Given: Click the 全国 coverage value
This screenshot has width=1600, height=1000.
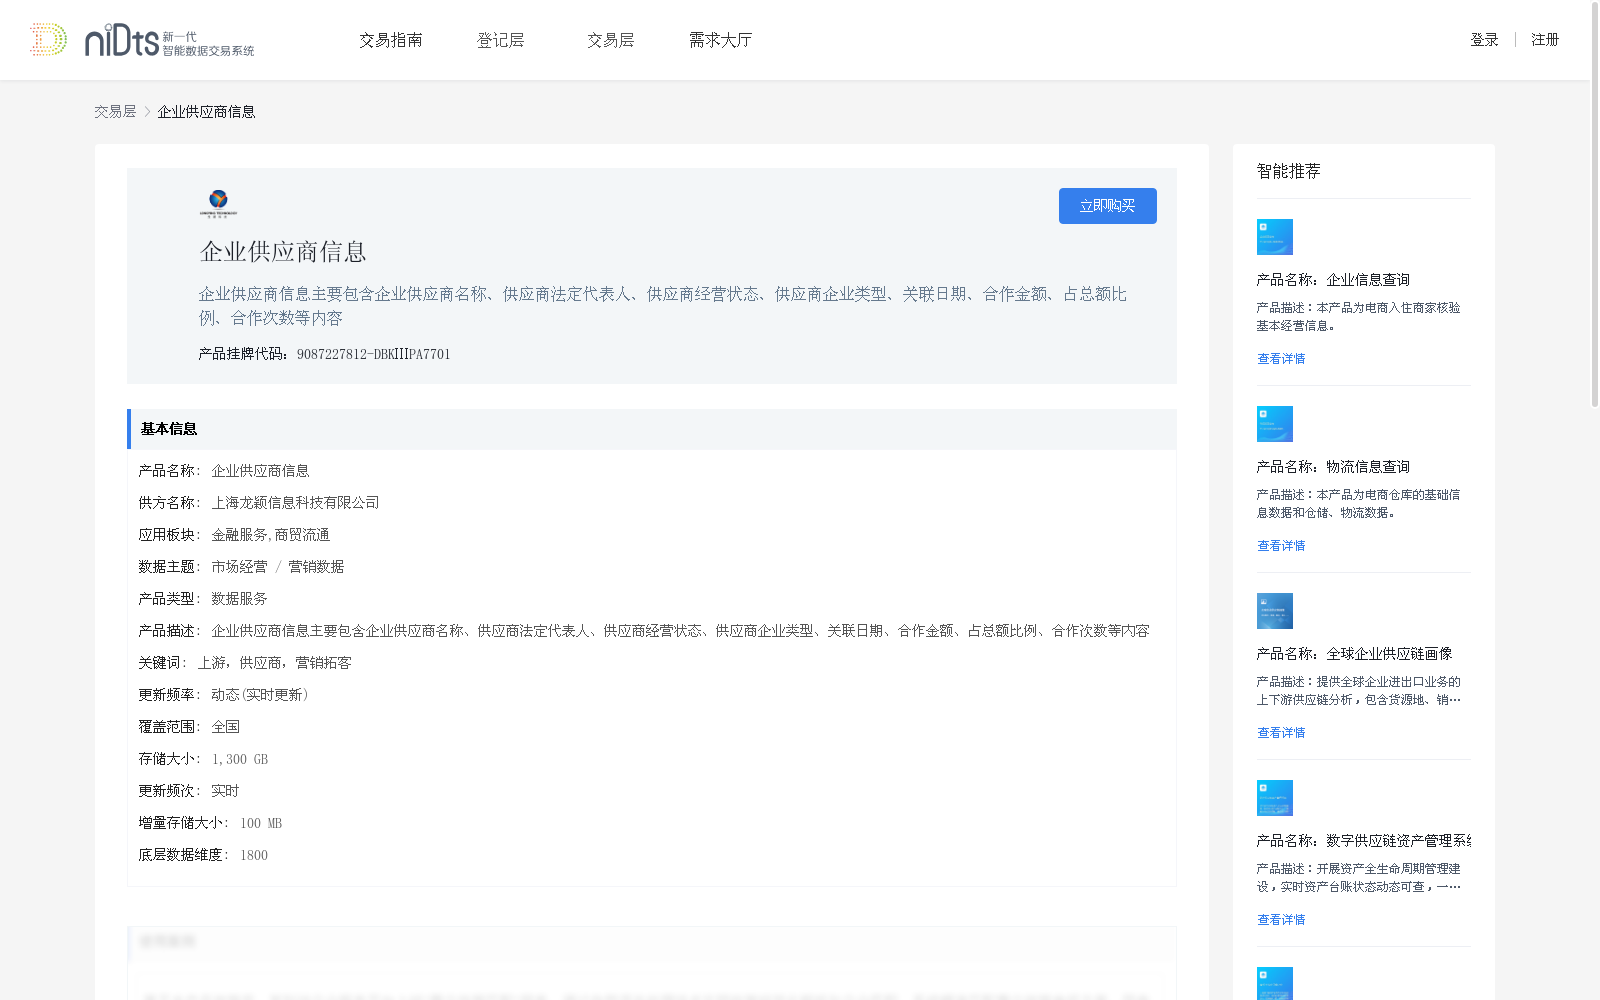Looking at the screenshot, I should click(x=225, y=727).
